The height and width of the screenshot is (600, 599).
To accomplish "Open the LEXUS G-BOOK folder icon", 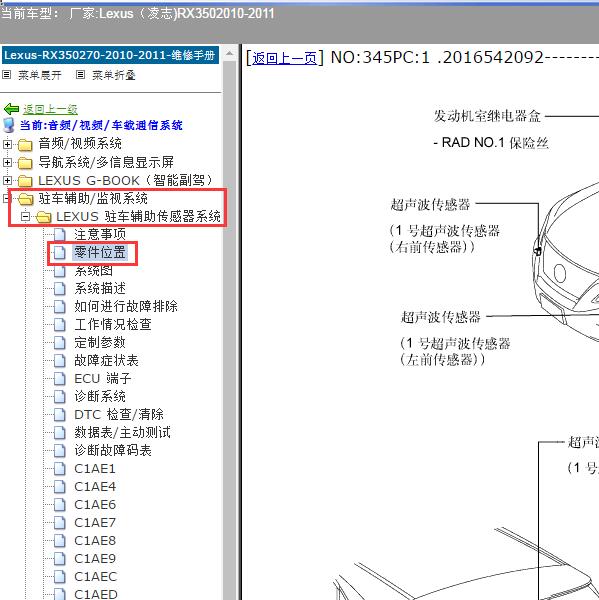I will 25,181.
